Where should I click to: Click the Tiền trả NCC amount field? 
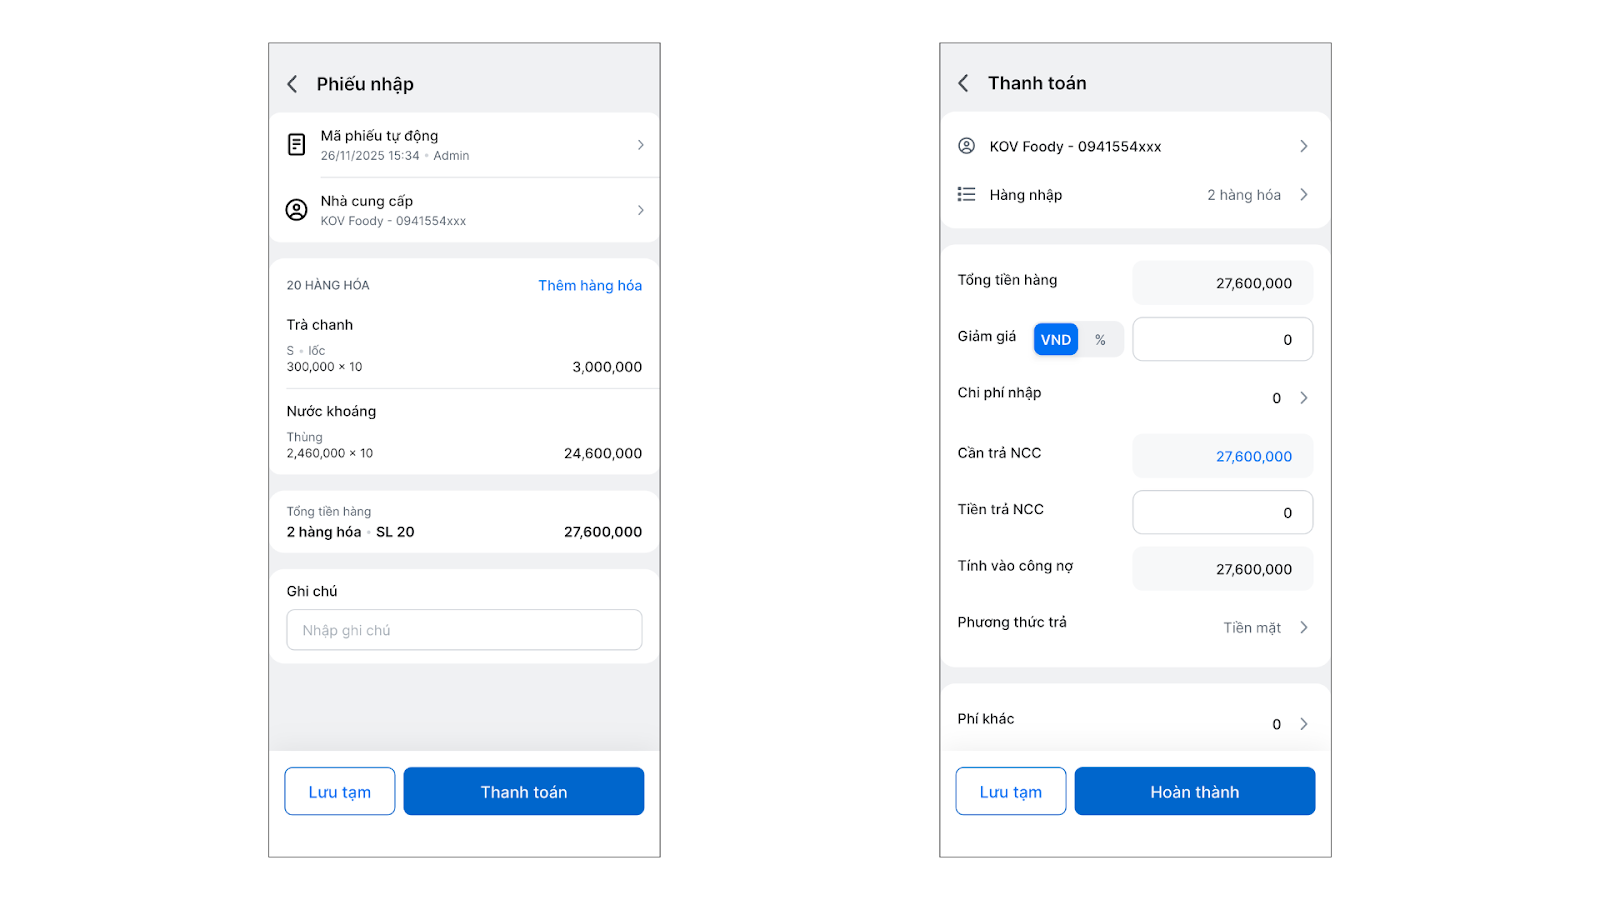1222,513
